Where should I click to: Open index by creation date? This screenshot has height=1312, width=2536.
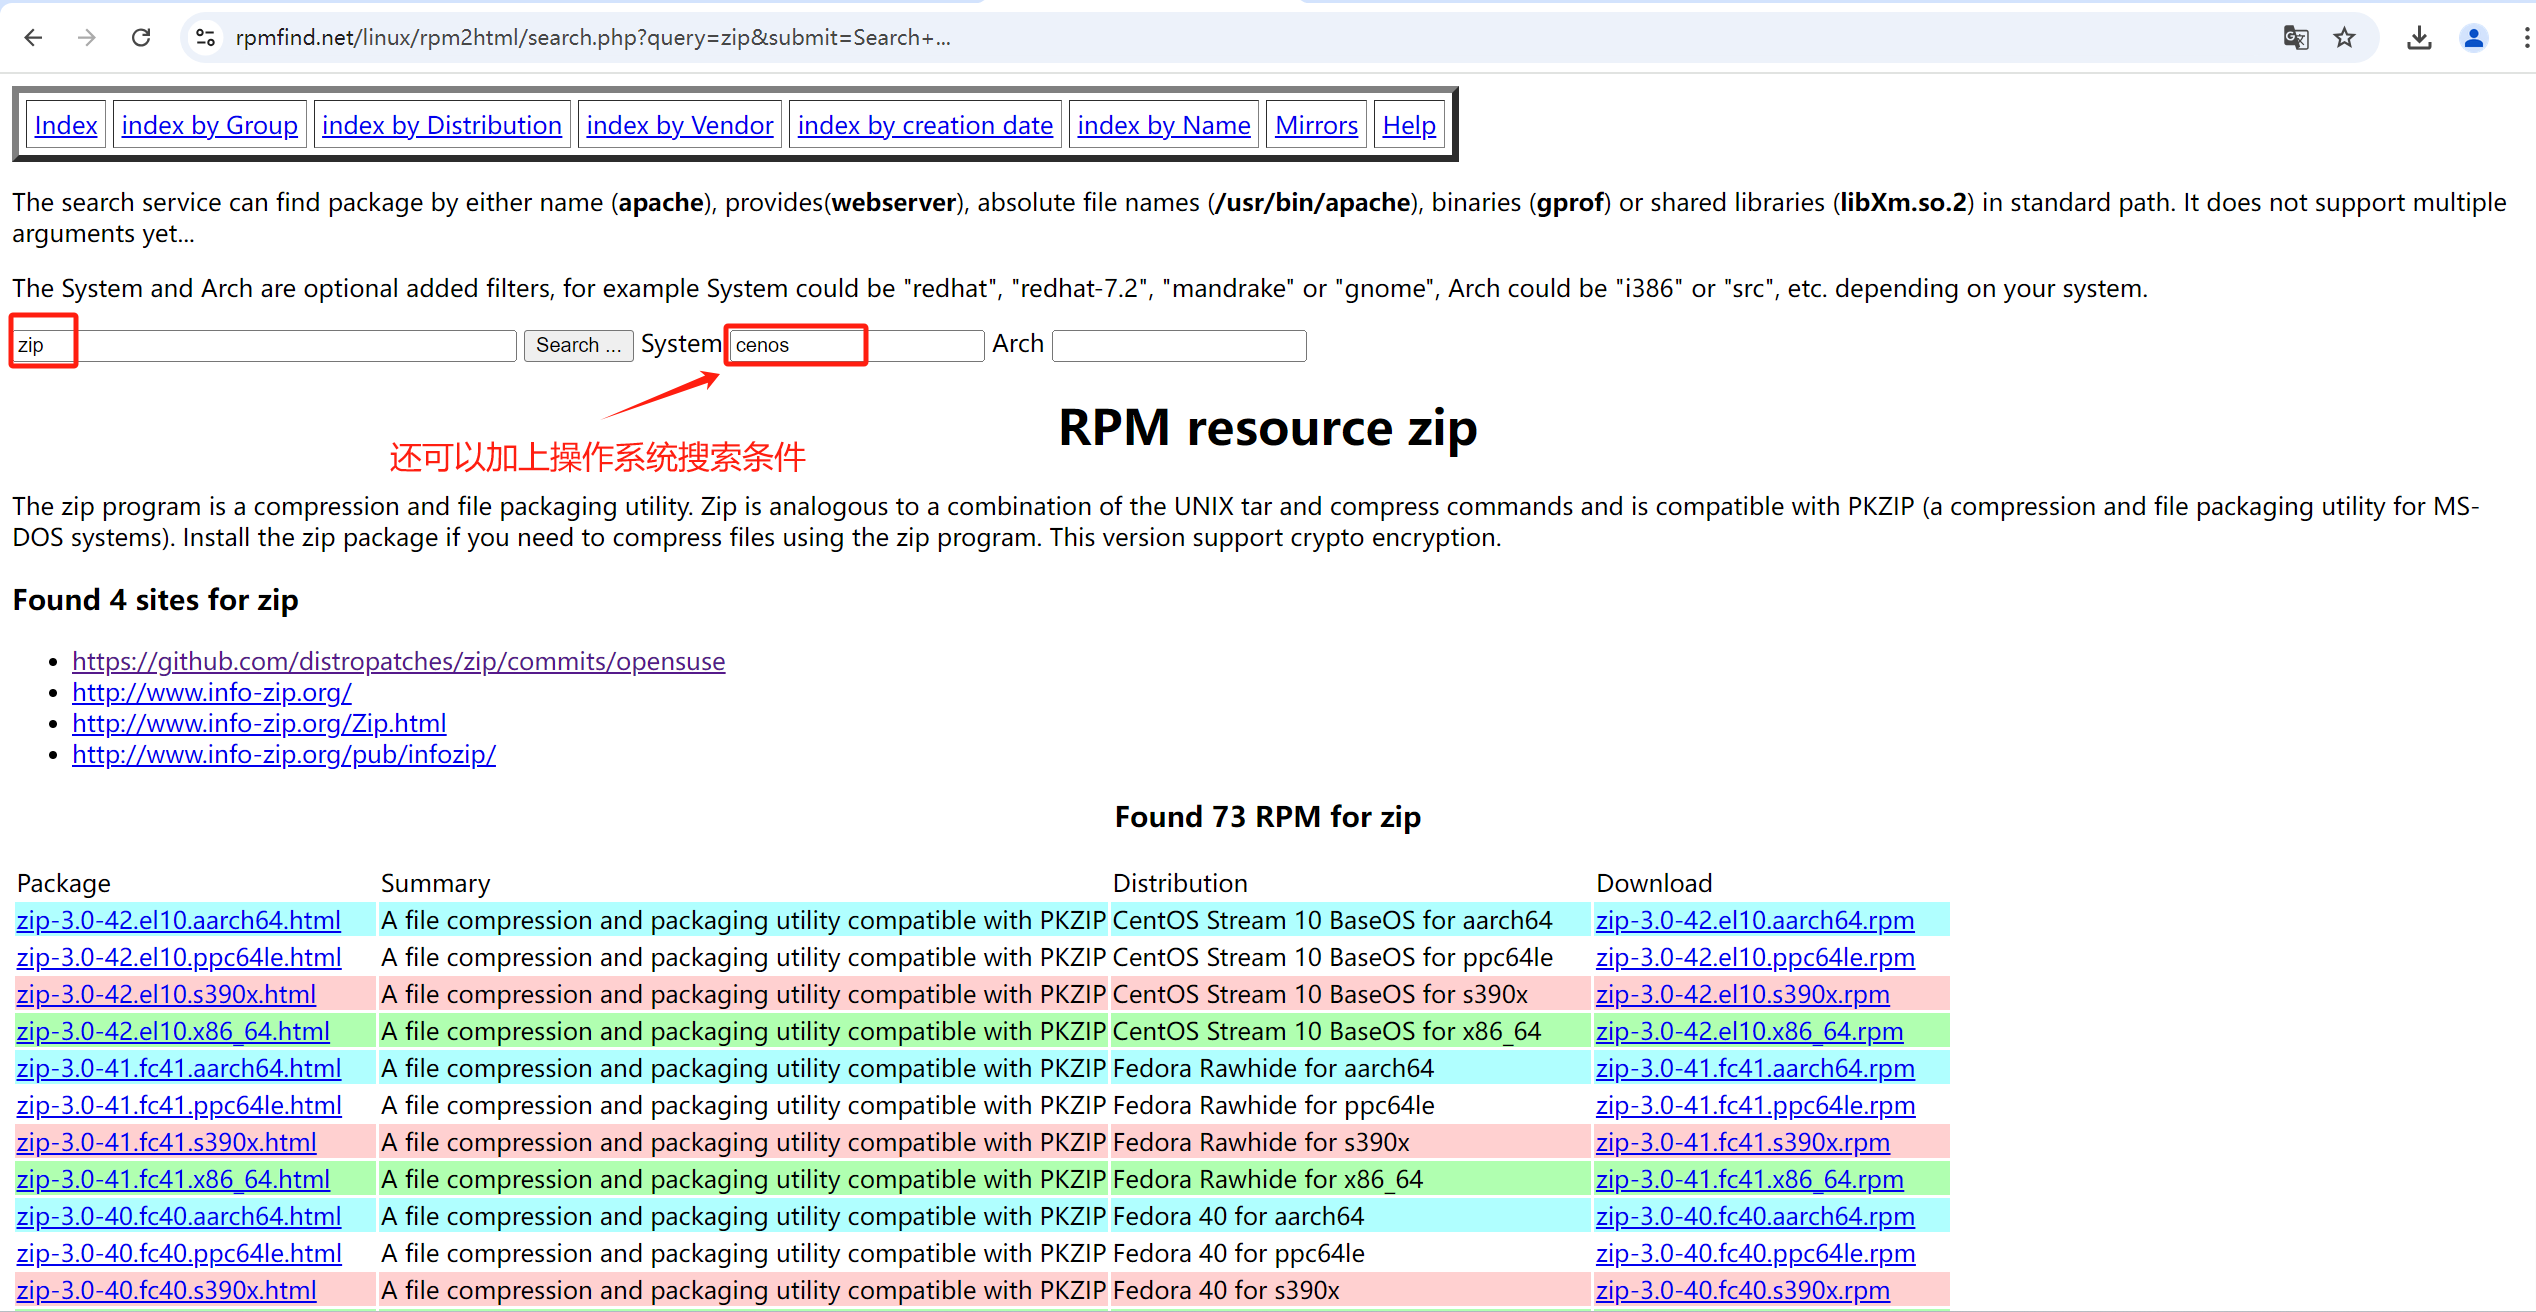click(924, 125)
